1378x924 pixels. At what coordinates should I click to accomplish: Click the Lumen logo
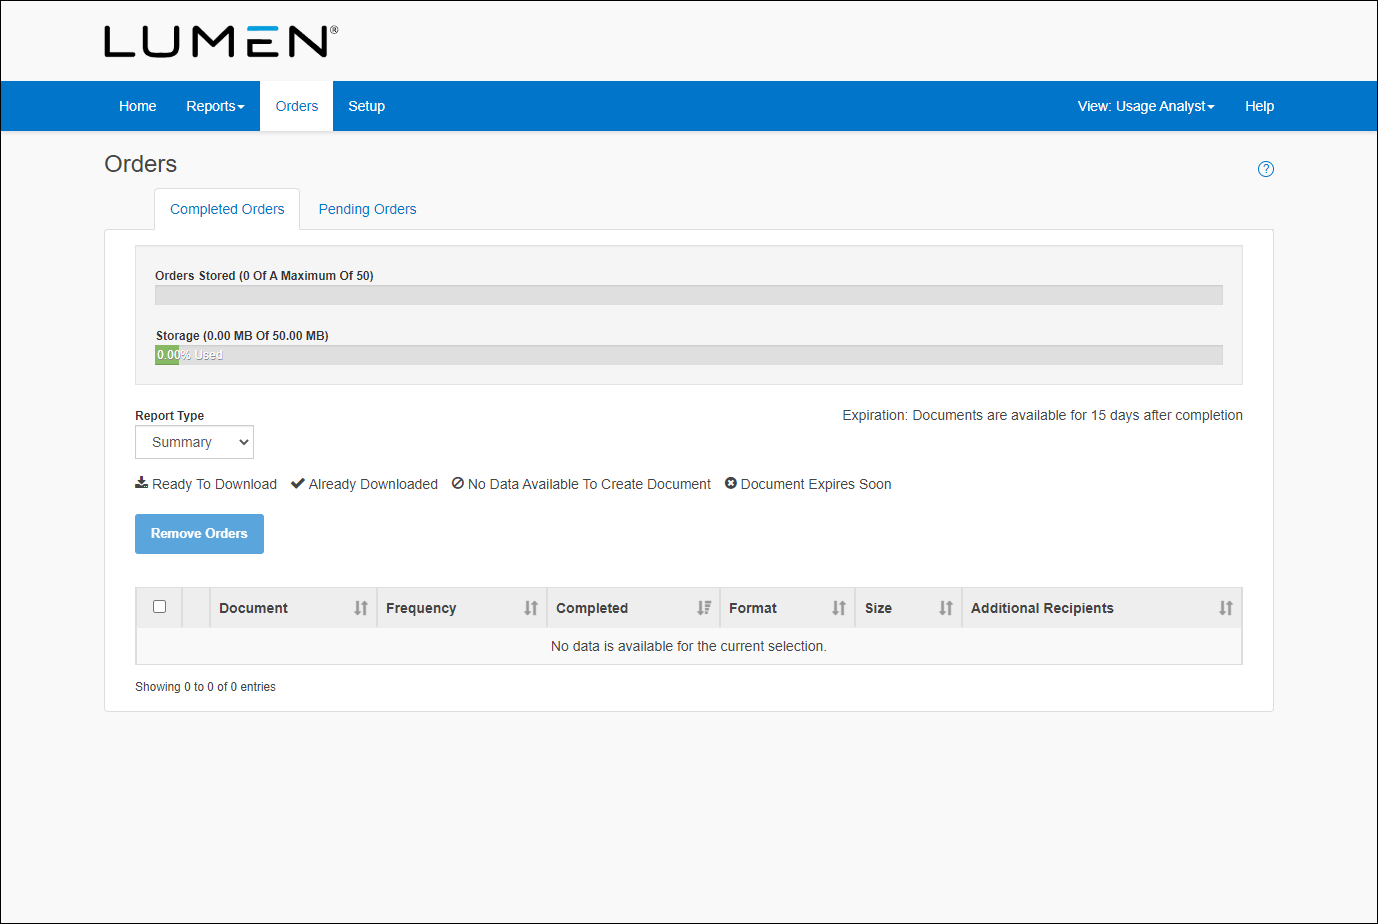[x=221, y=42]
